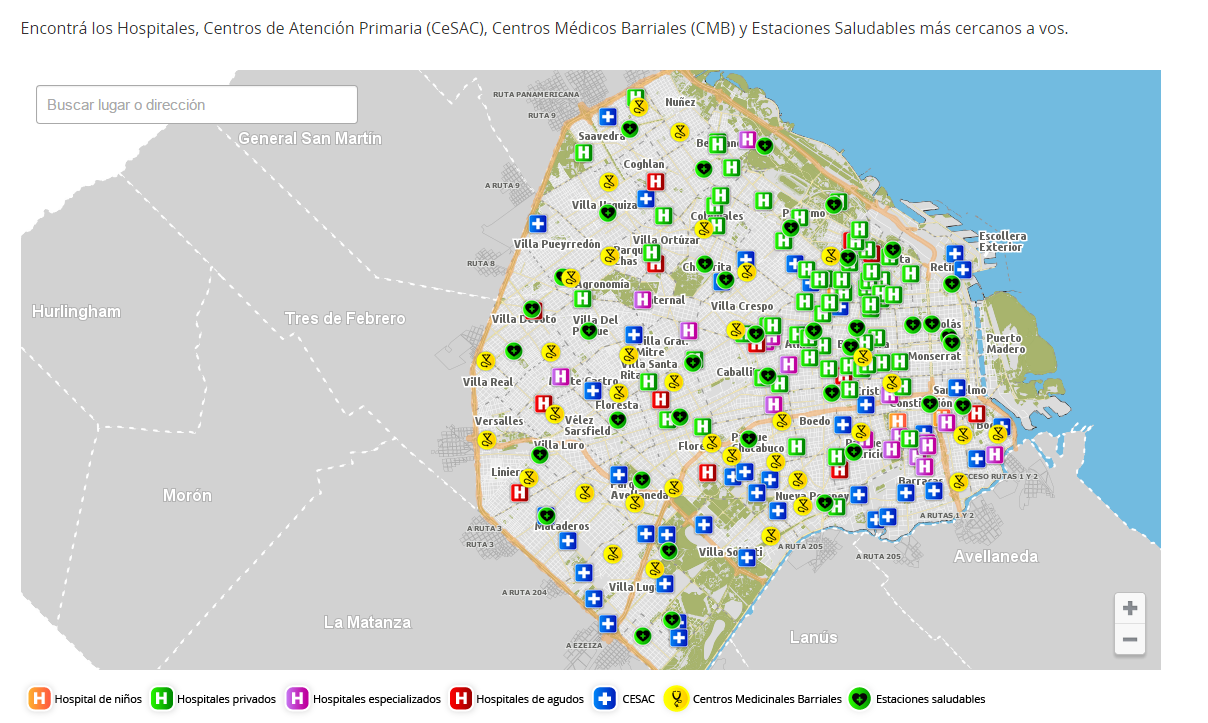Click the 'Buscar lugar o dirección' search field
This screenshot has height=723, width=1208.
click(x=197, y=105)
